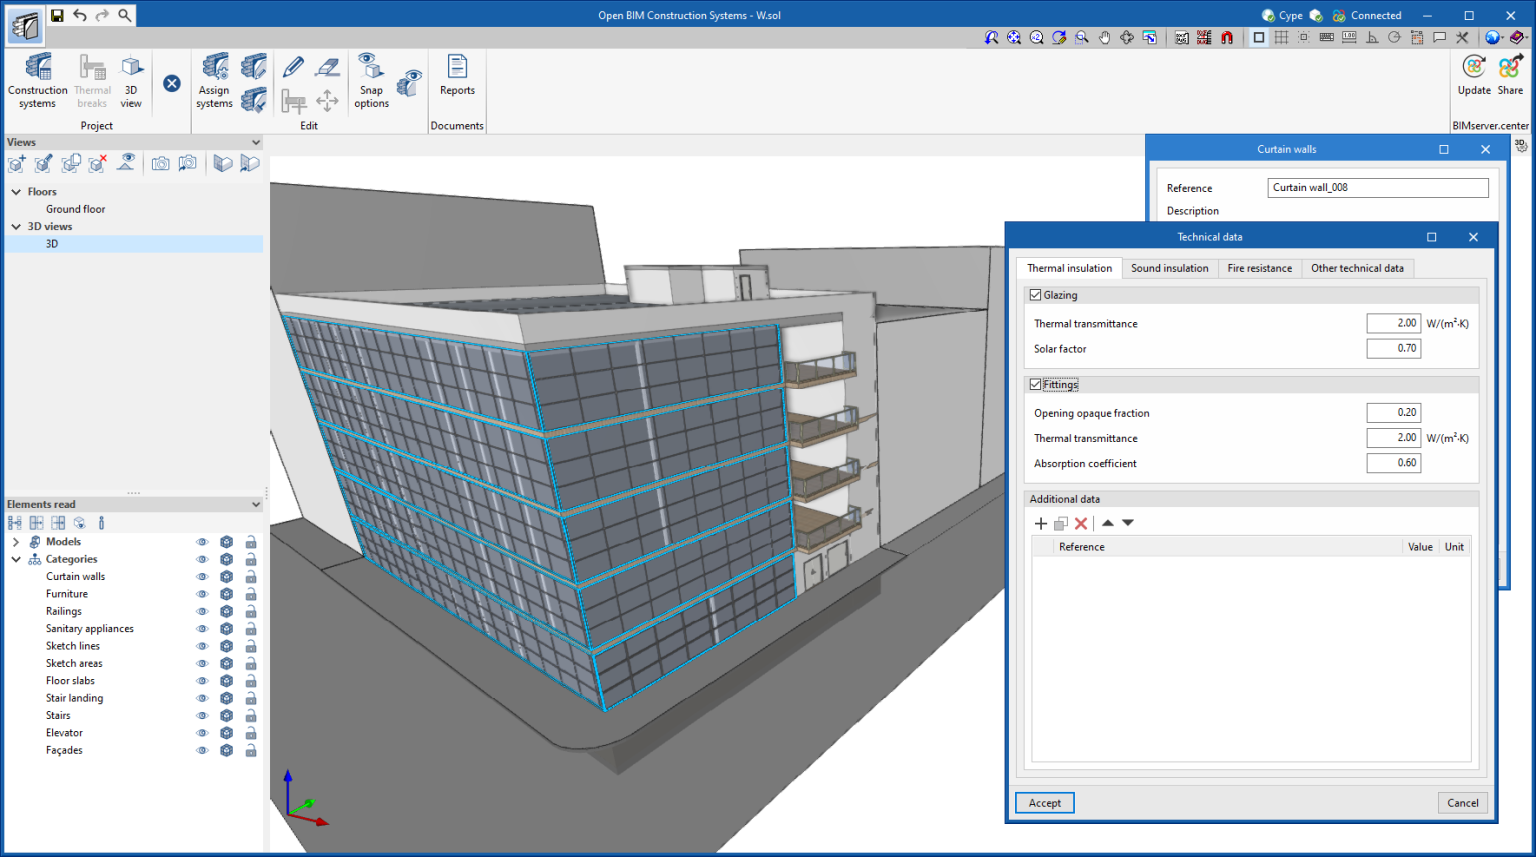Switch to the Sound insulation tab
Image resolution: width=1536 pixels, height=857 pixels.
1169,268
